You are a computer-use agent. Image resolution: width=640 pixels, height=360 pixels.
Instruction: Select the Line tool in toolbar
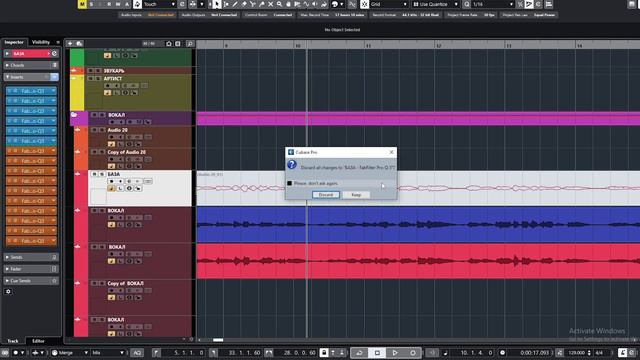[x=306, y=4]
